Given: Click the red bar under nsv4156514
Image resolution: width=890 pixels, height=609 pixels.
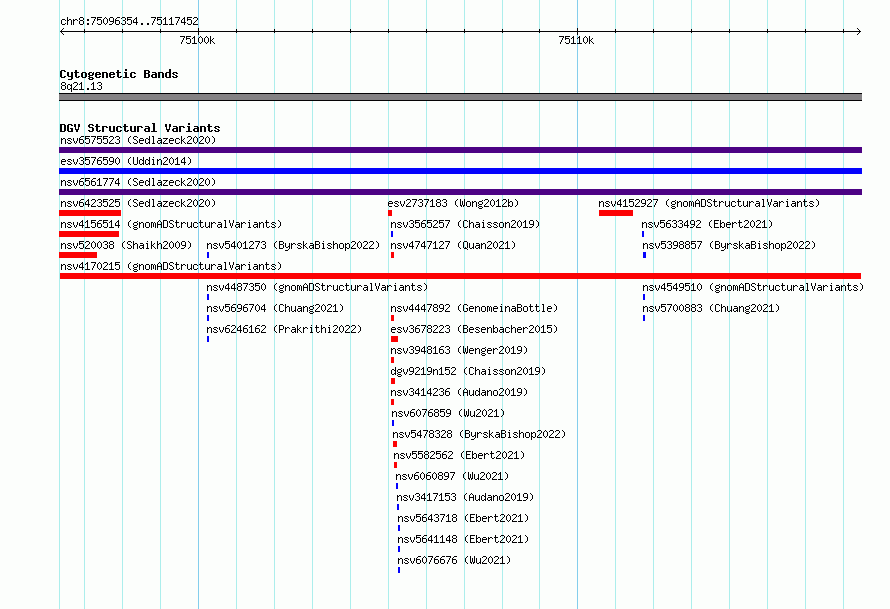Looking at the screenshot, I should [89, 234].
